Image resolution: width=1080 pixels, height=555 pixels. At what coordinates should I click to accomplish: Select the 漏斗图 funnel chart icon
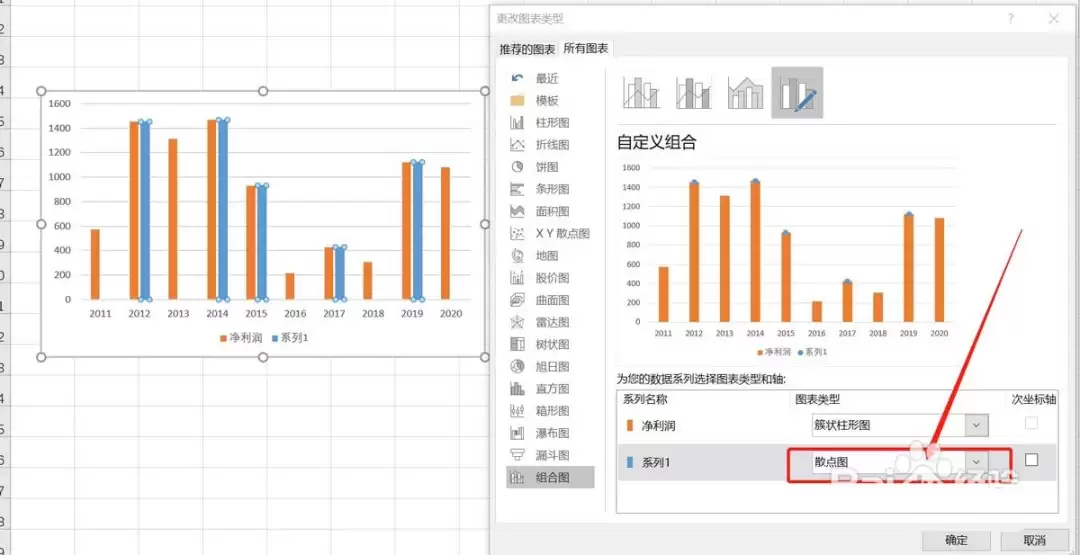(x=517, y=455)
